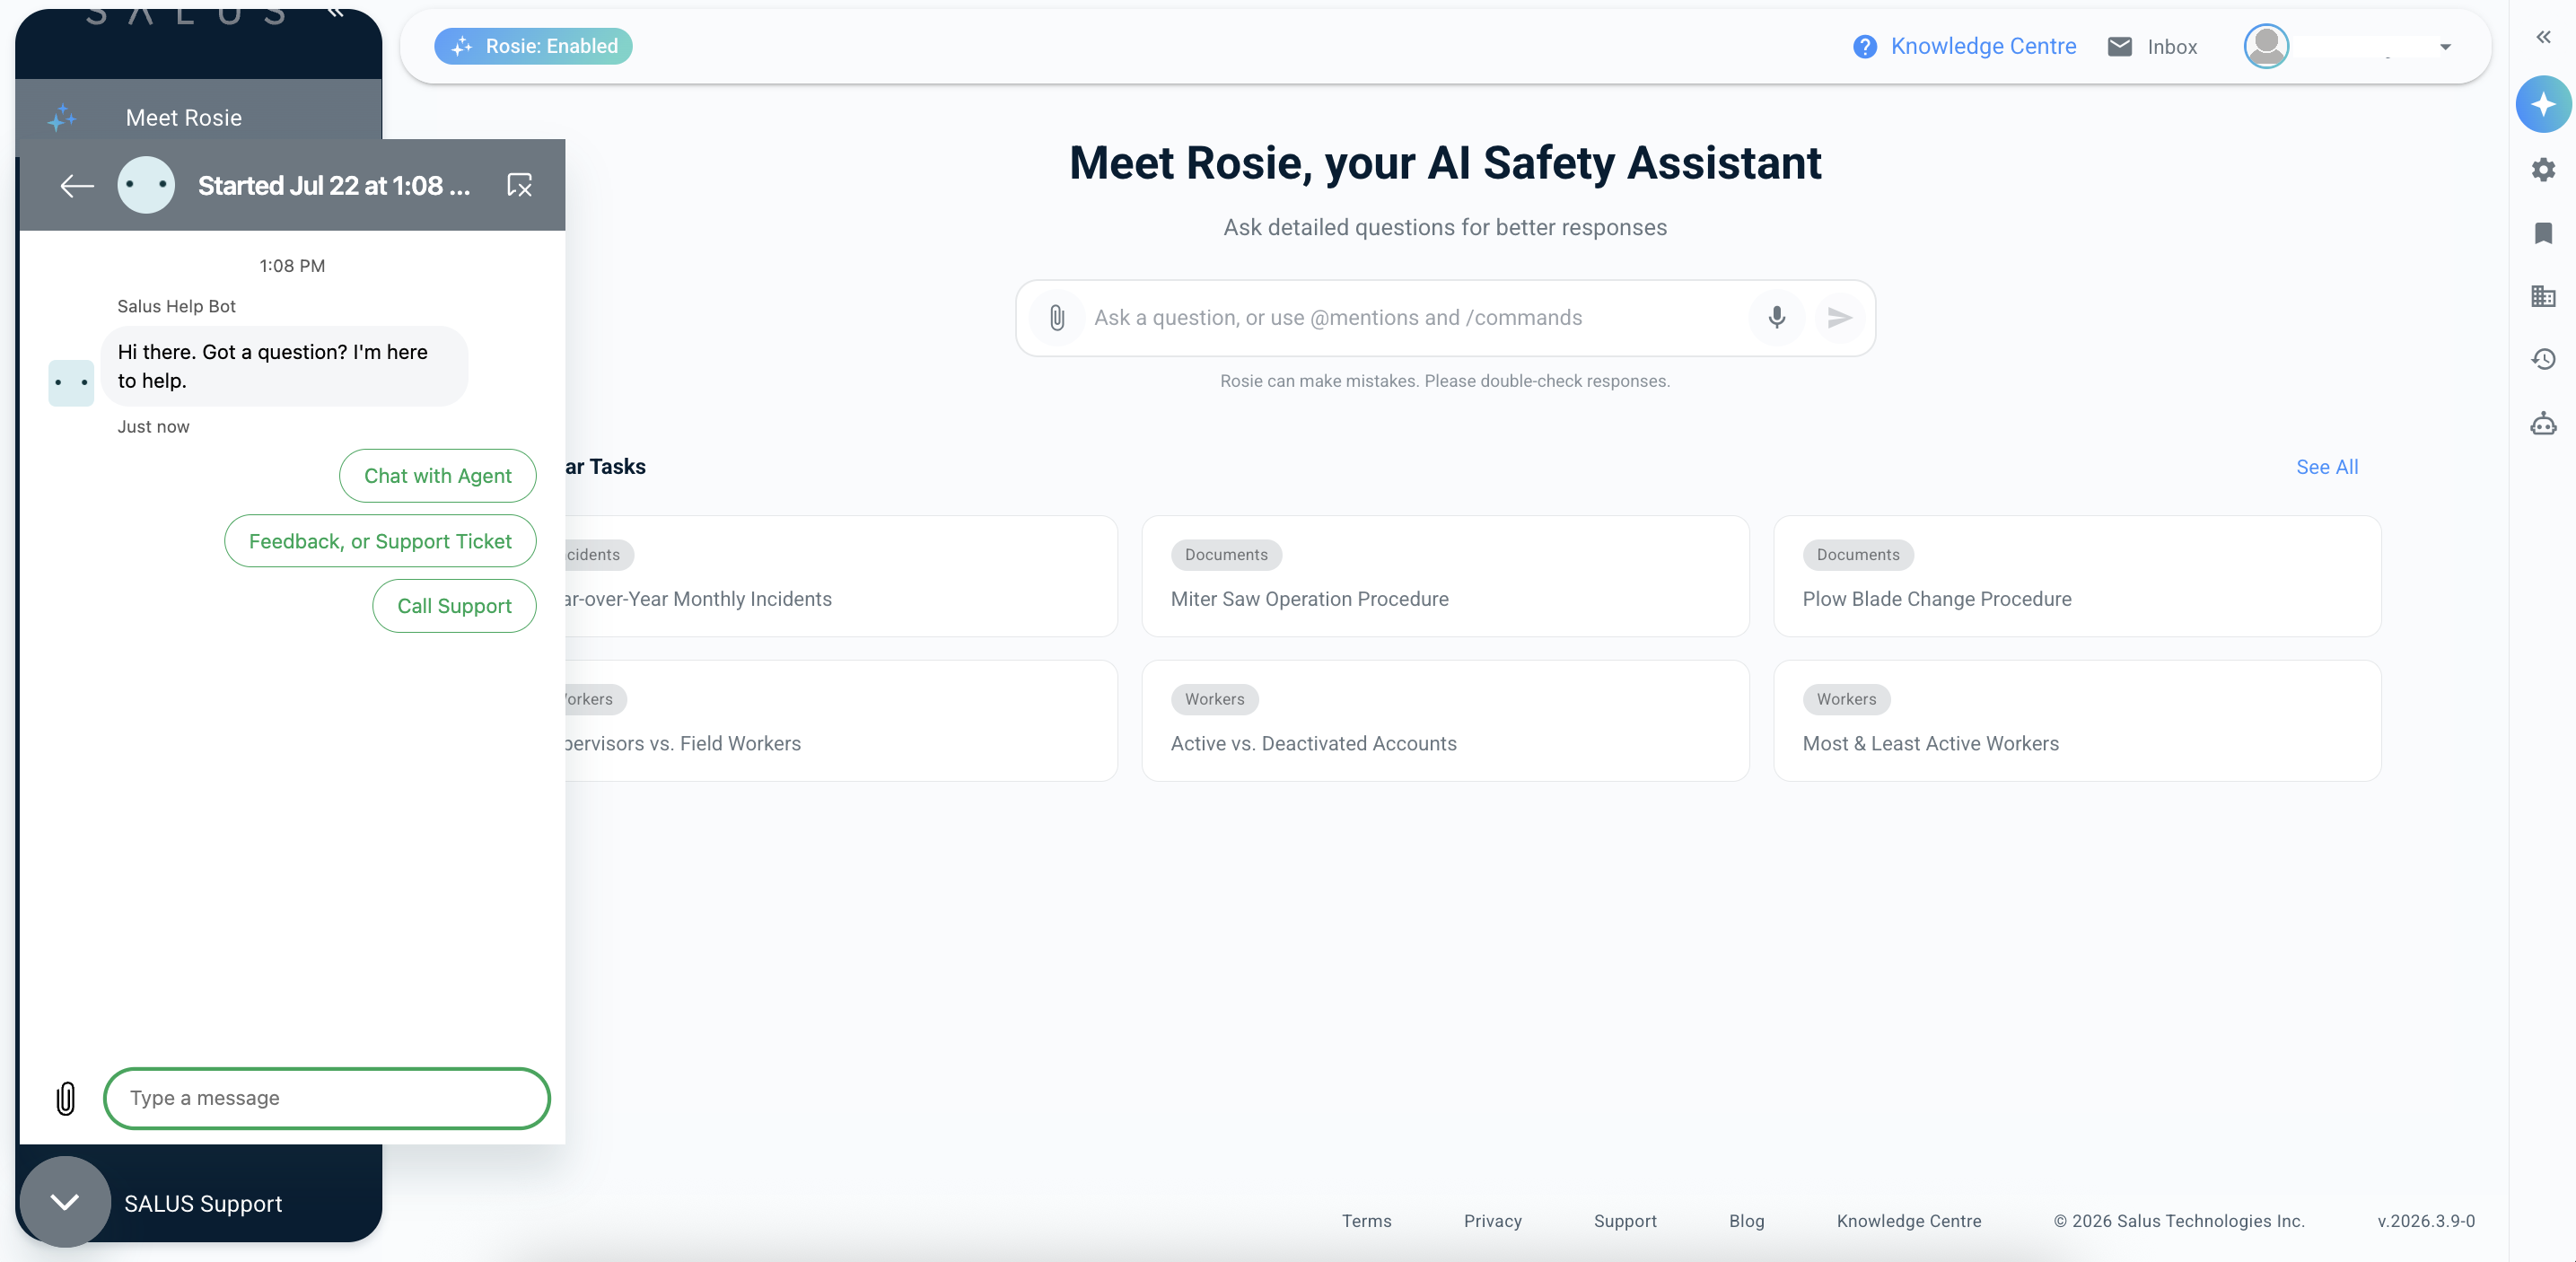
Task: Collapse the SALUS Support chat widget
Action: pos(65,1201)
